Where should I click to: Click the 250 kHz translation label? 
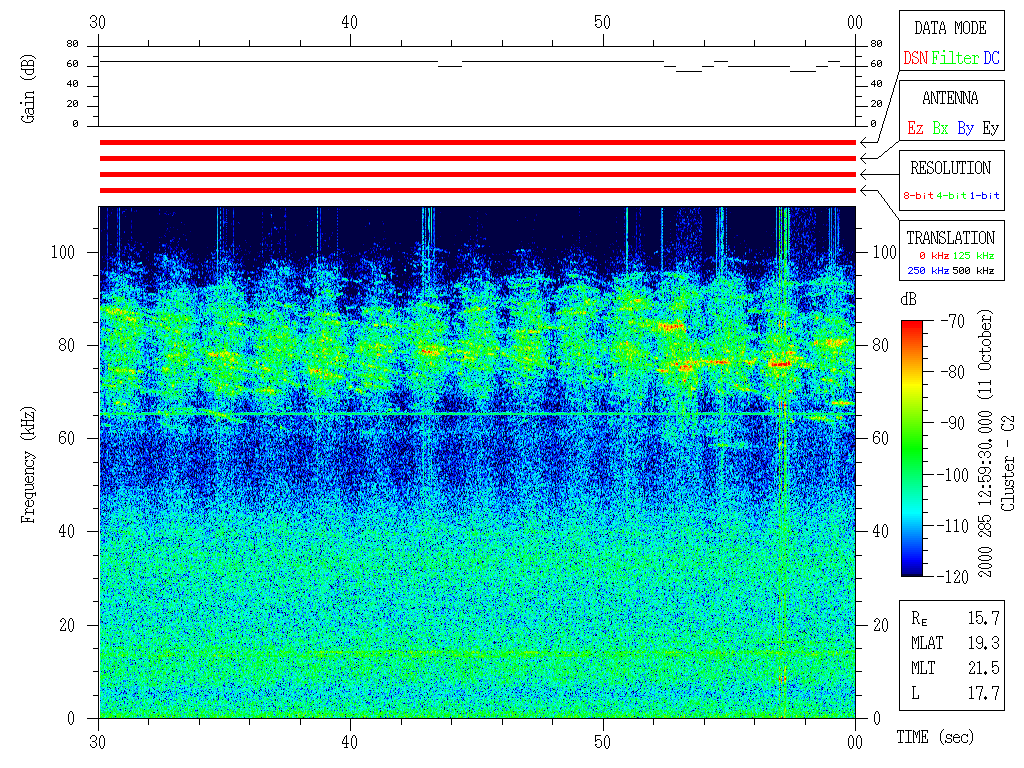(x=926, y=270)
